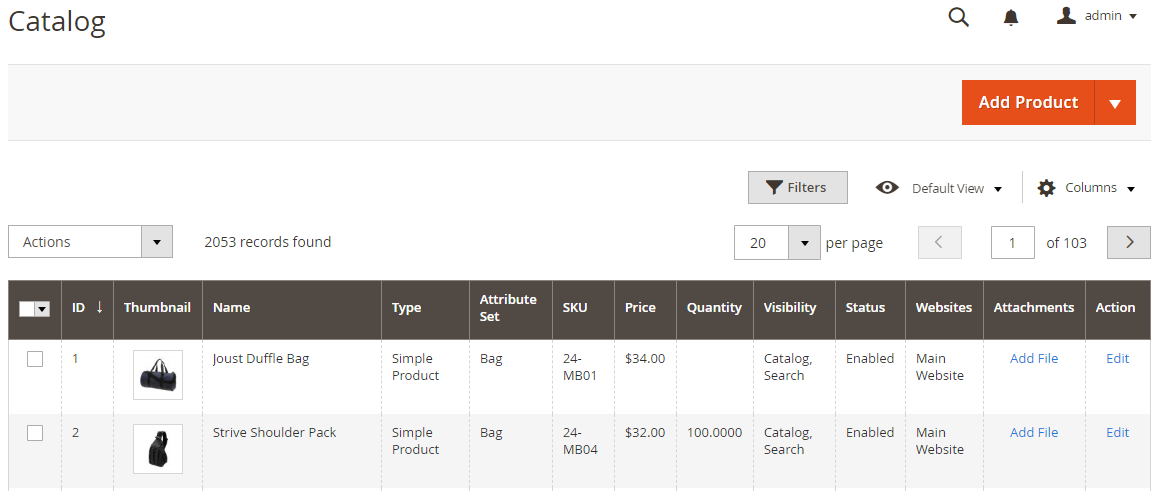
Task: Click the Columns gear icon
Action: 1046,188
